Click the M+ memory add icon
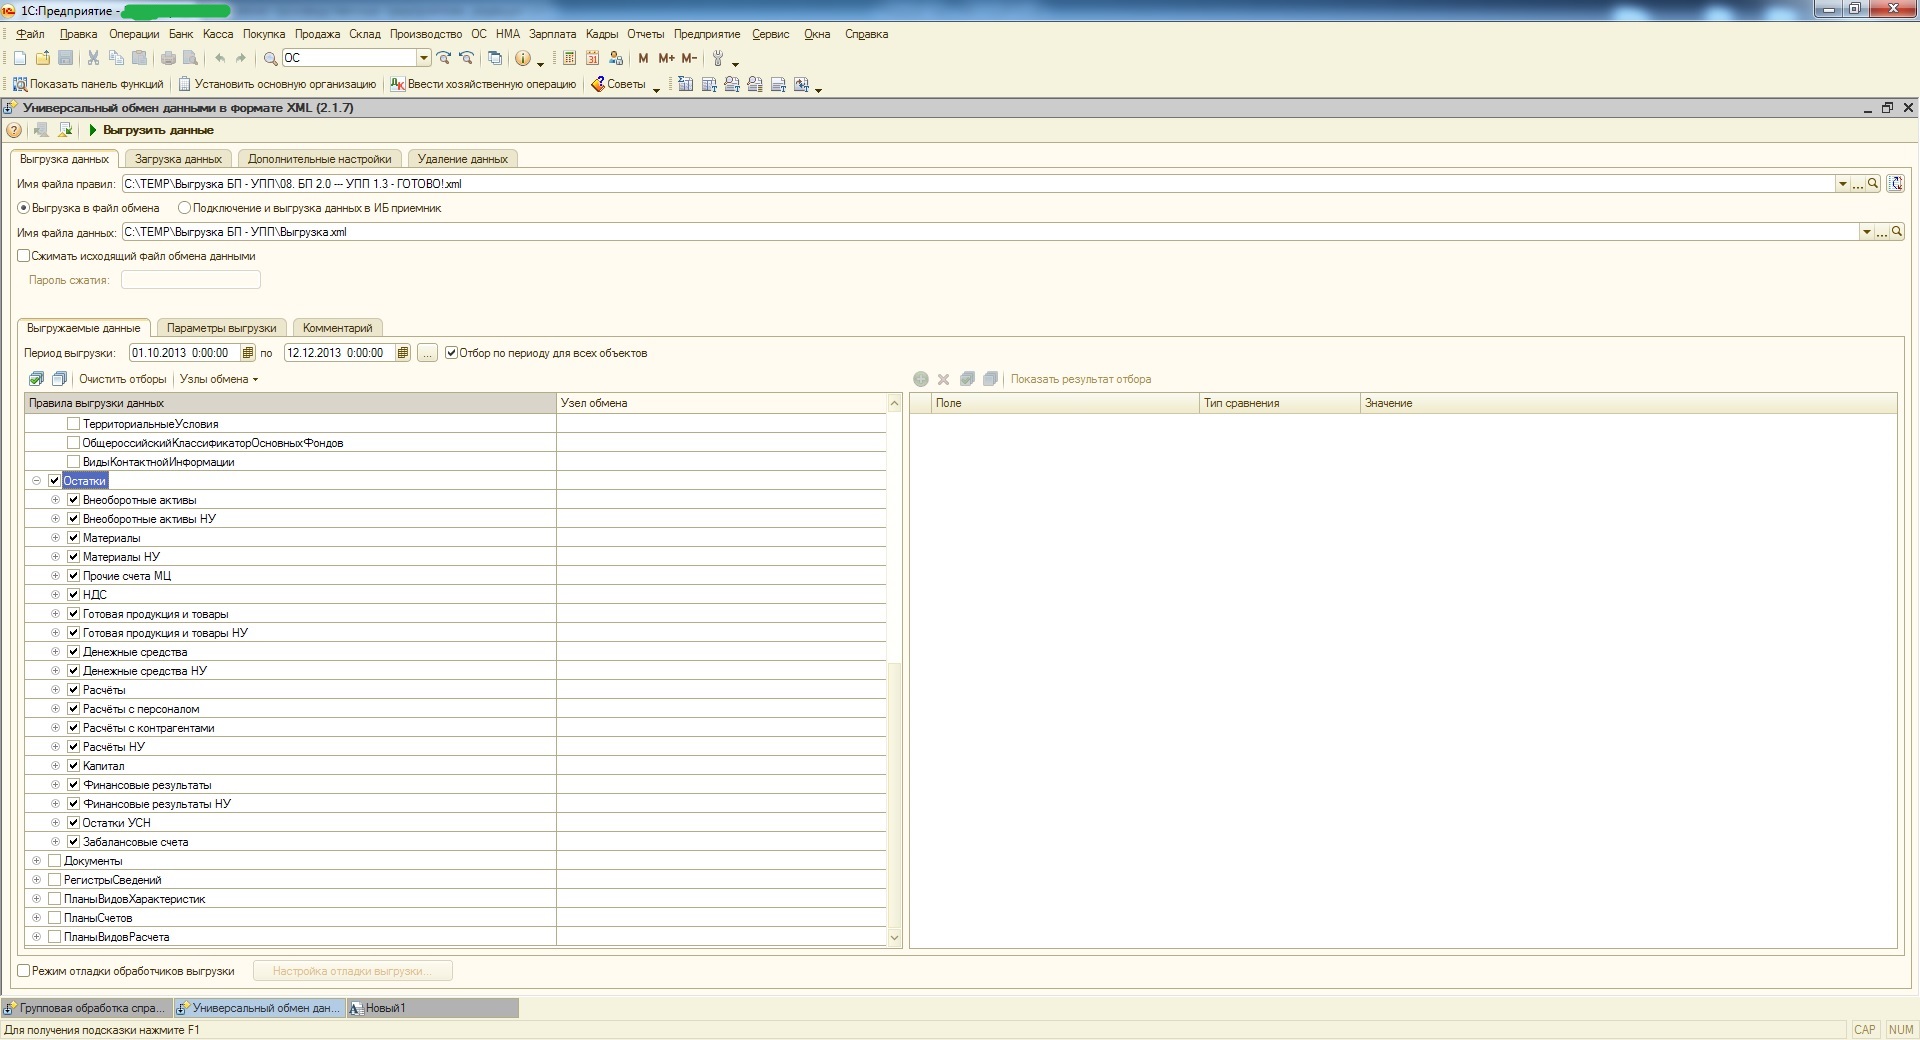Screen dimensions: 1920x1040 tap(666, 58)
